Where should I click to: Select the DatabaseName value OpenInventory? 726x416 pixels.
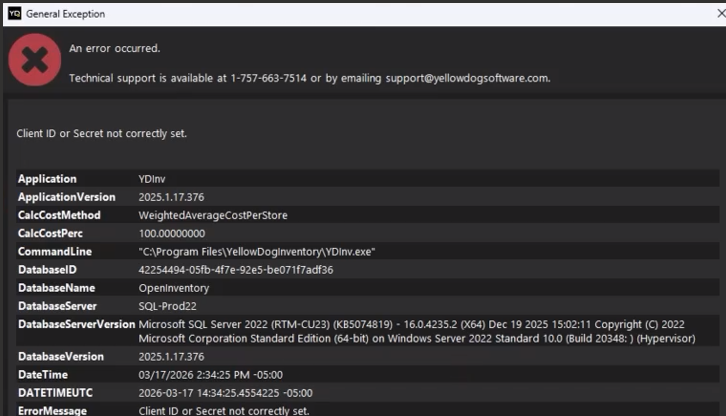(173, 288)
